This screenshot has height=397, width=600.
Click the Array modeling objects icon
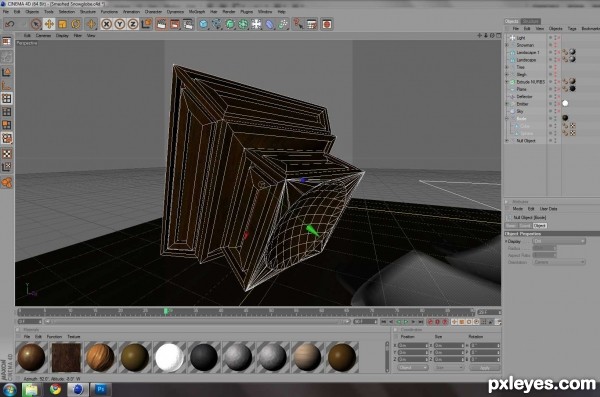[x=243, y=24]
